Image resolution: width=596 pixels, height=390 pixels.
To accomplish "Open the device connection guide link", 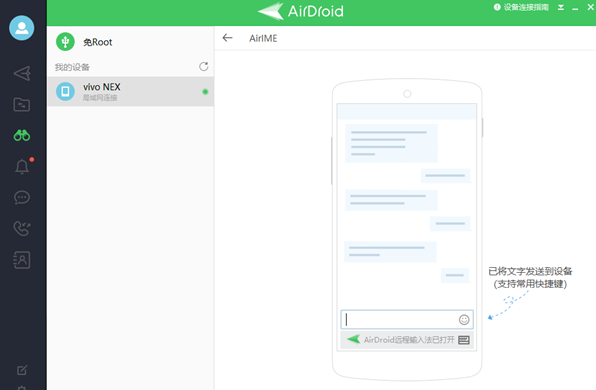I will point(526,7).
